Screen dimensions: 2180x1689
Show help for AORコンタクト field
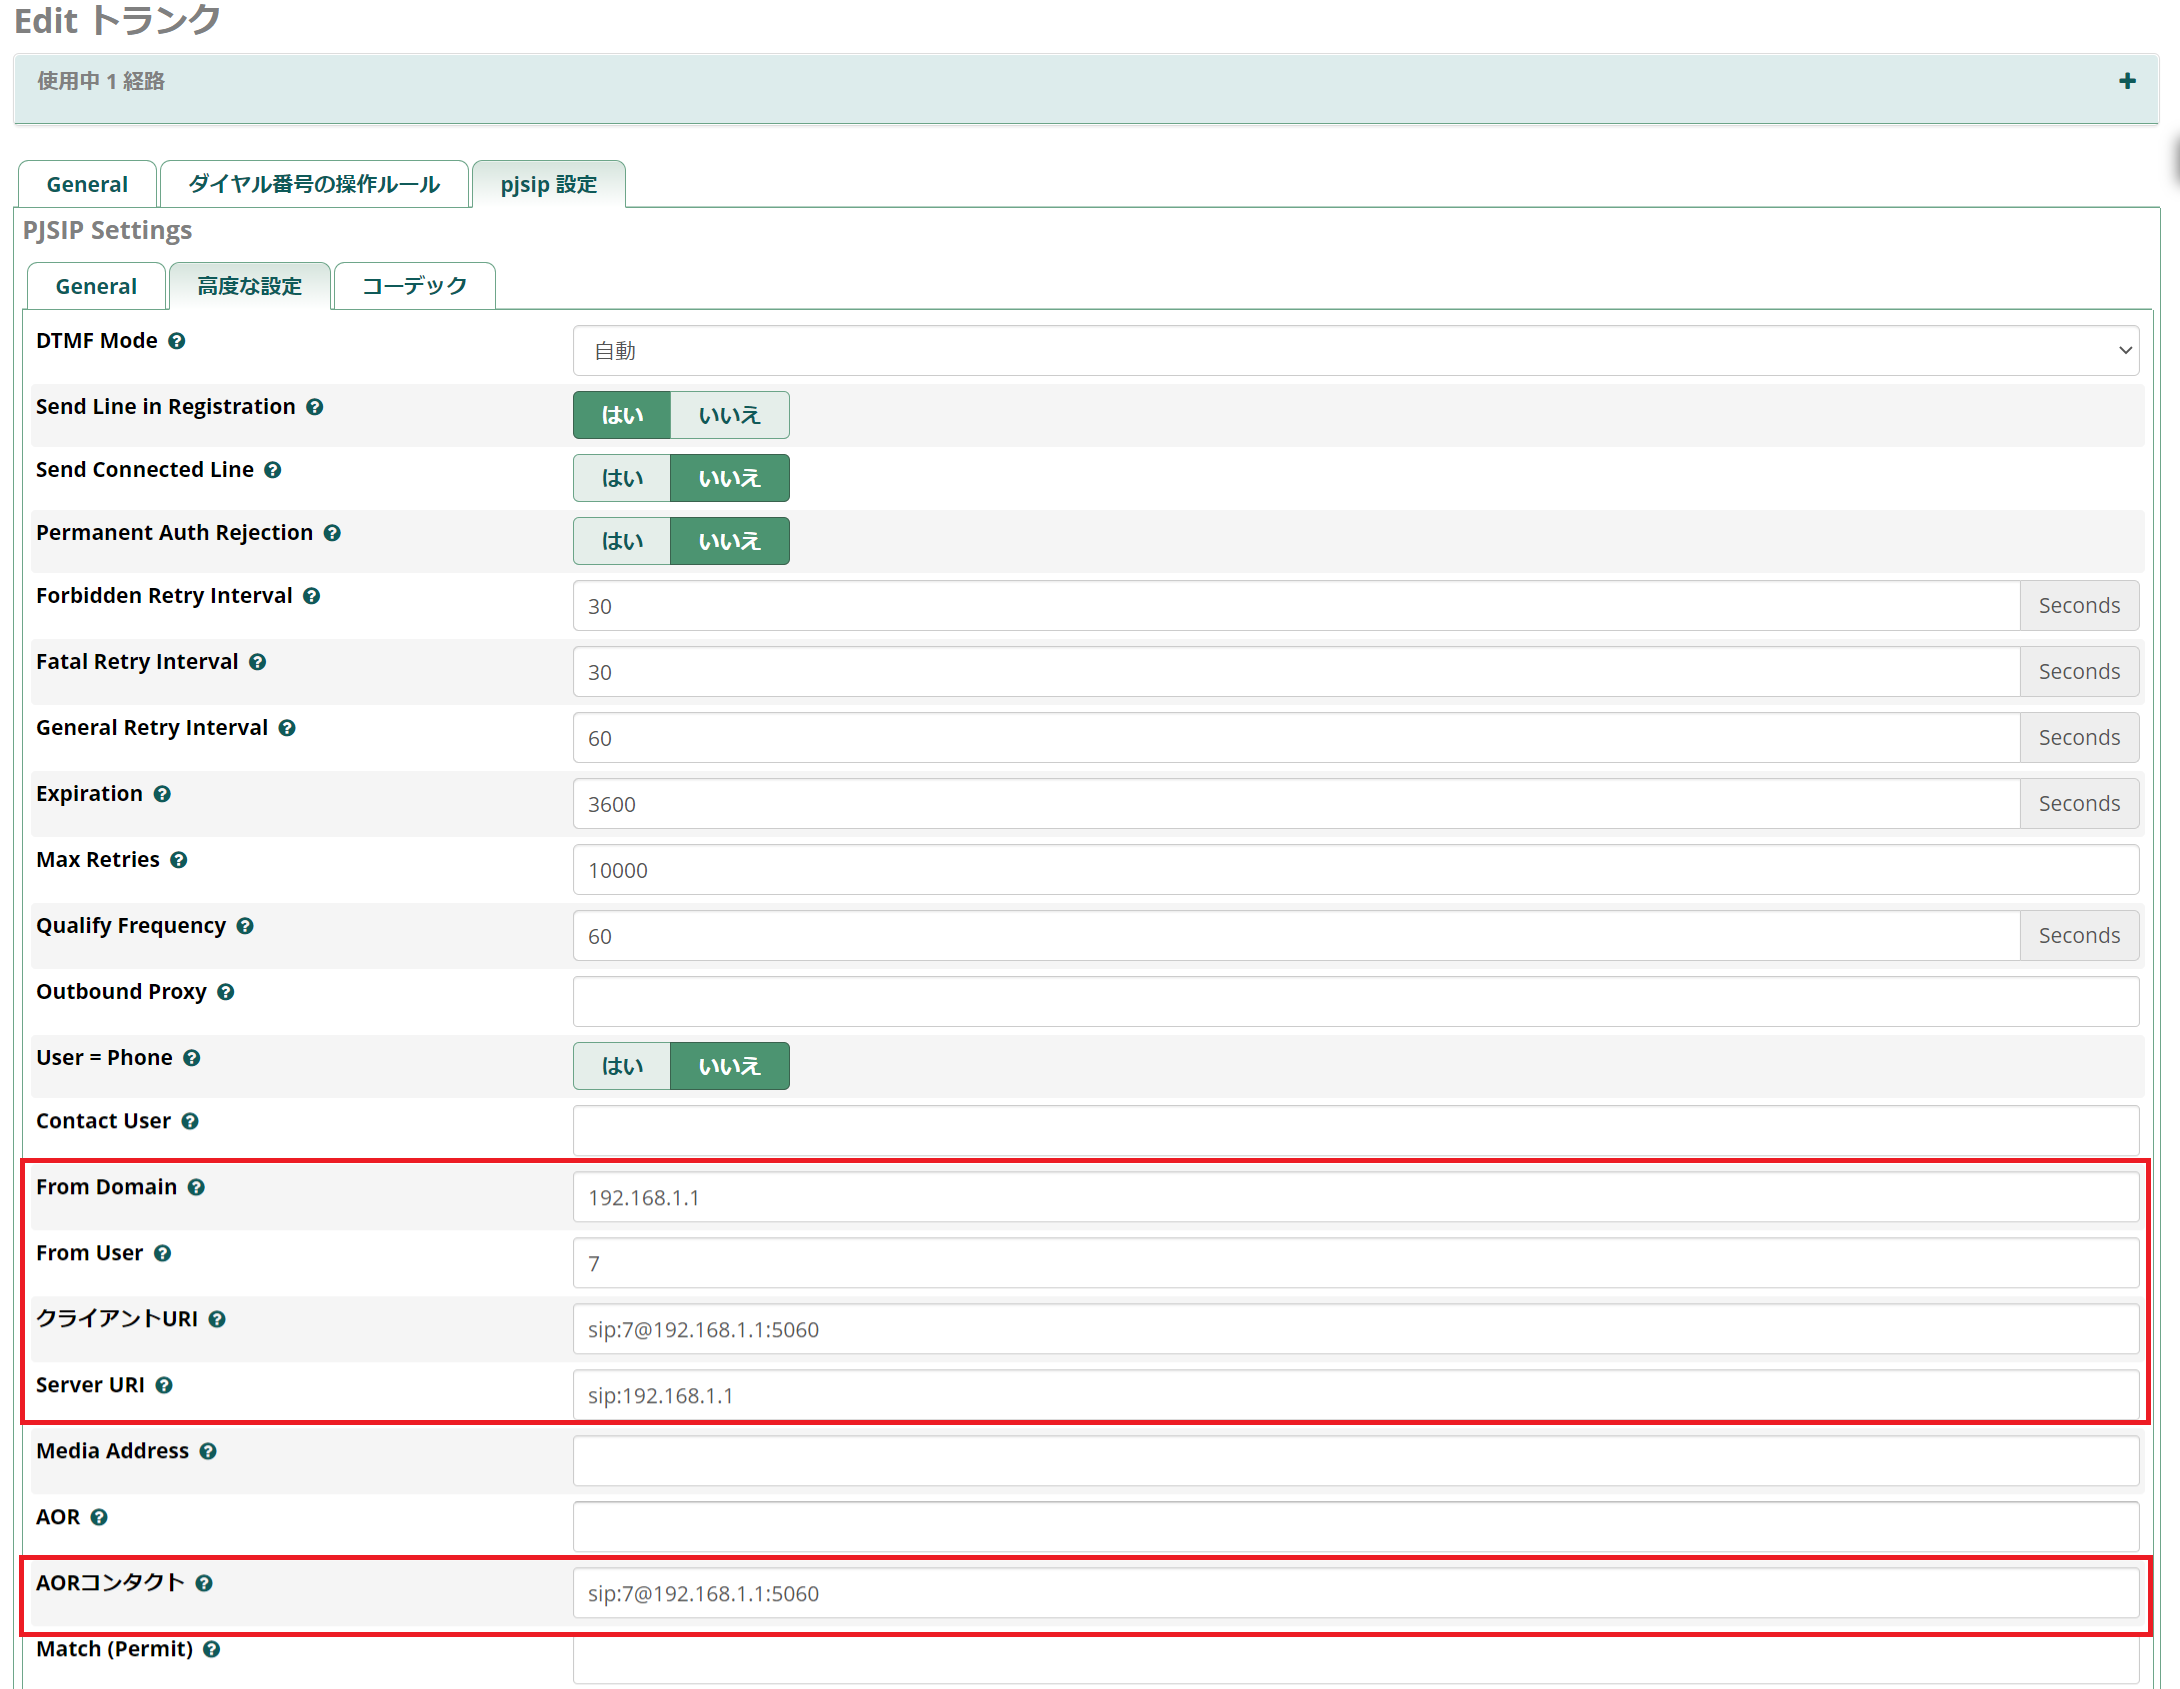(x=204, y=1583)
